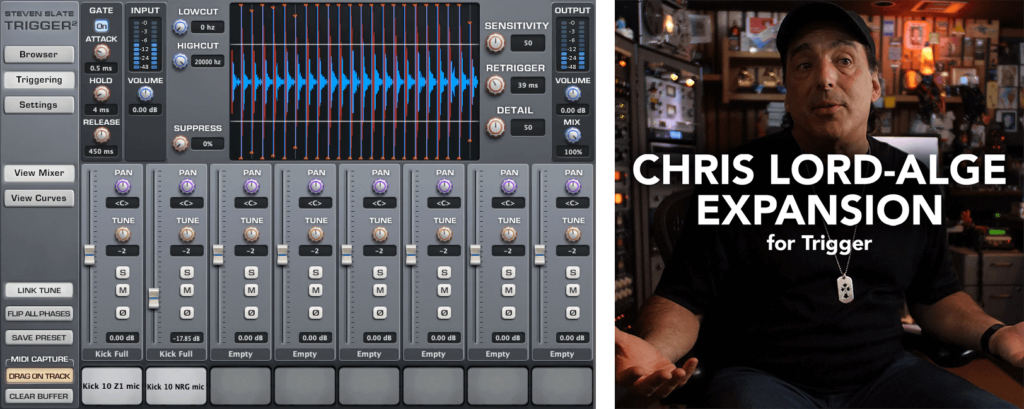Click the Retrigger knob
This screenshot has width=1024, height=409.
496,85
